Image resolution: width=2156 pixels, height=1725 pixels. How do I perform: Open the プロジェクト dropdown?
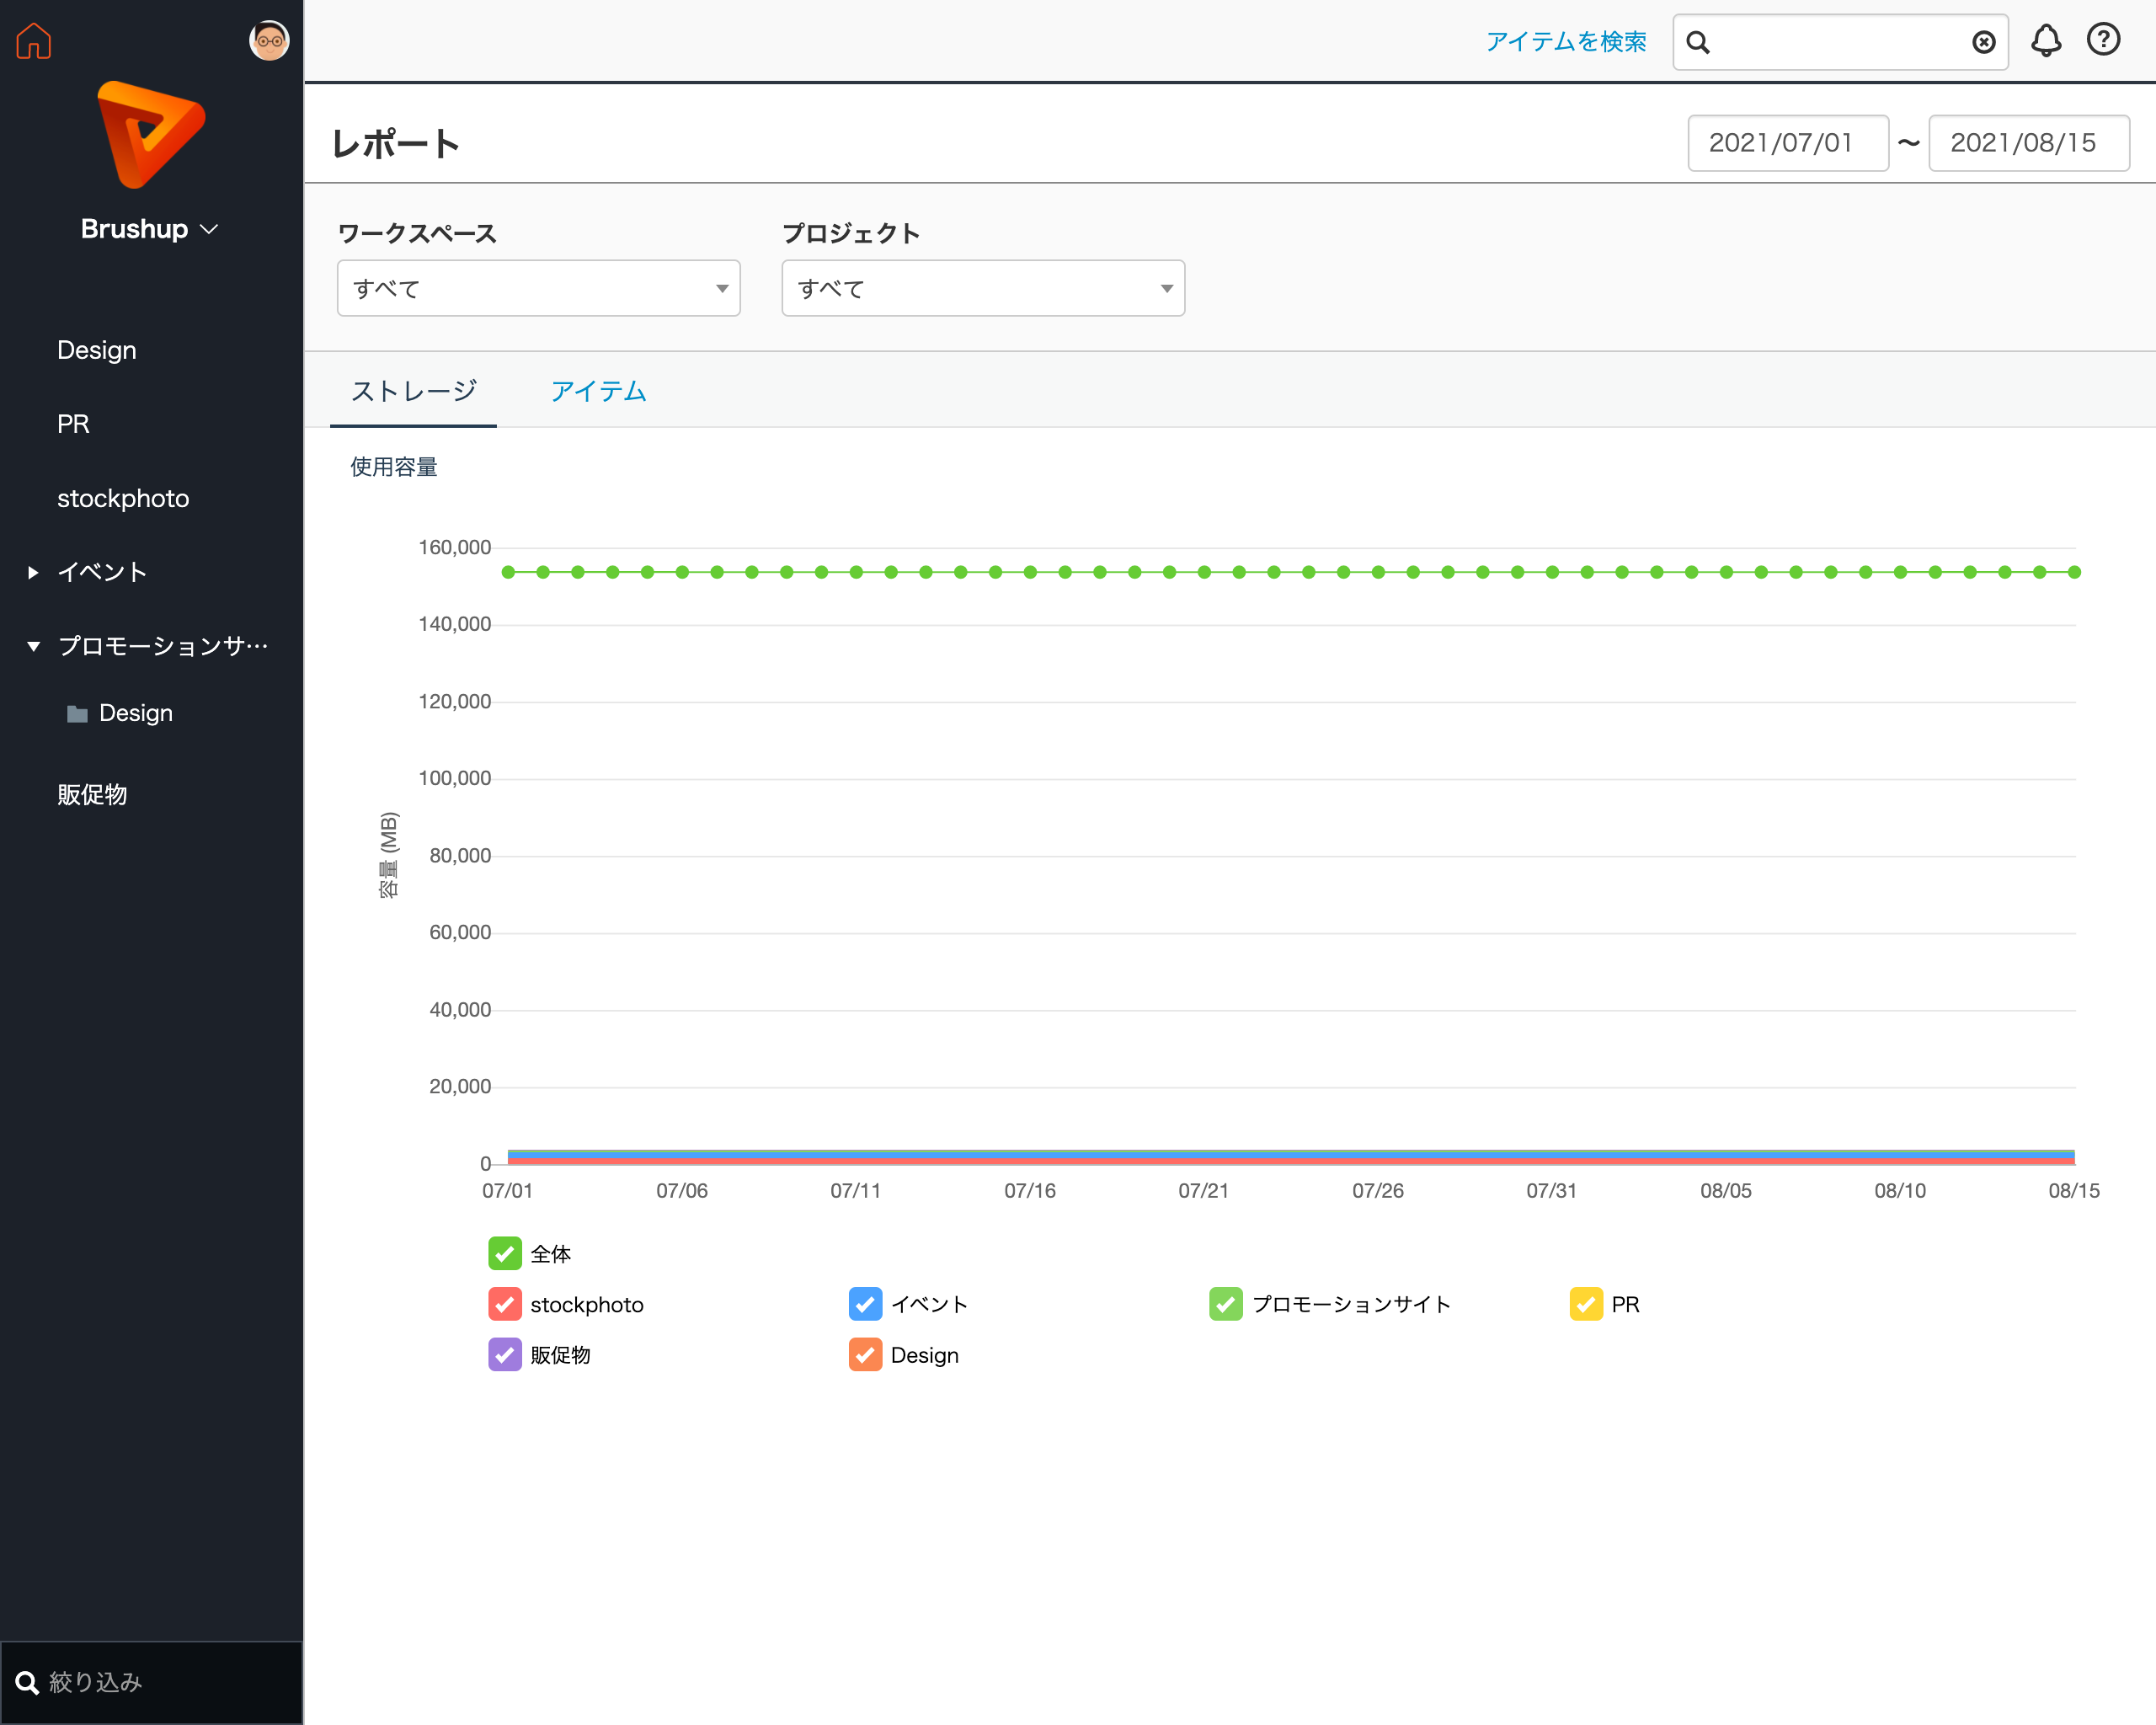coord(982,289)
